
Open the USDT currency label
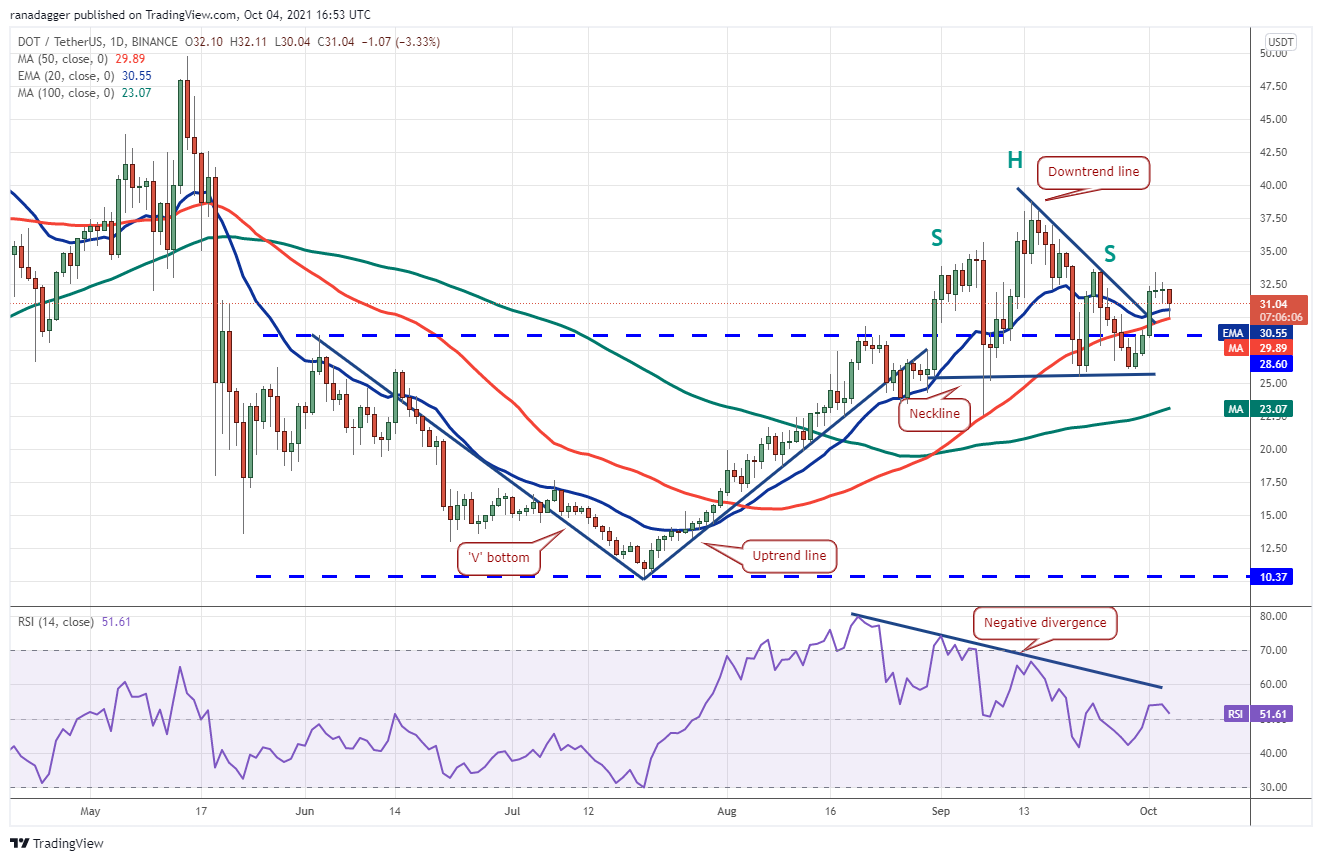pyautogui.click(x=1281, y=42)
